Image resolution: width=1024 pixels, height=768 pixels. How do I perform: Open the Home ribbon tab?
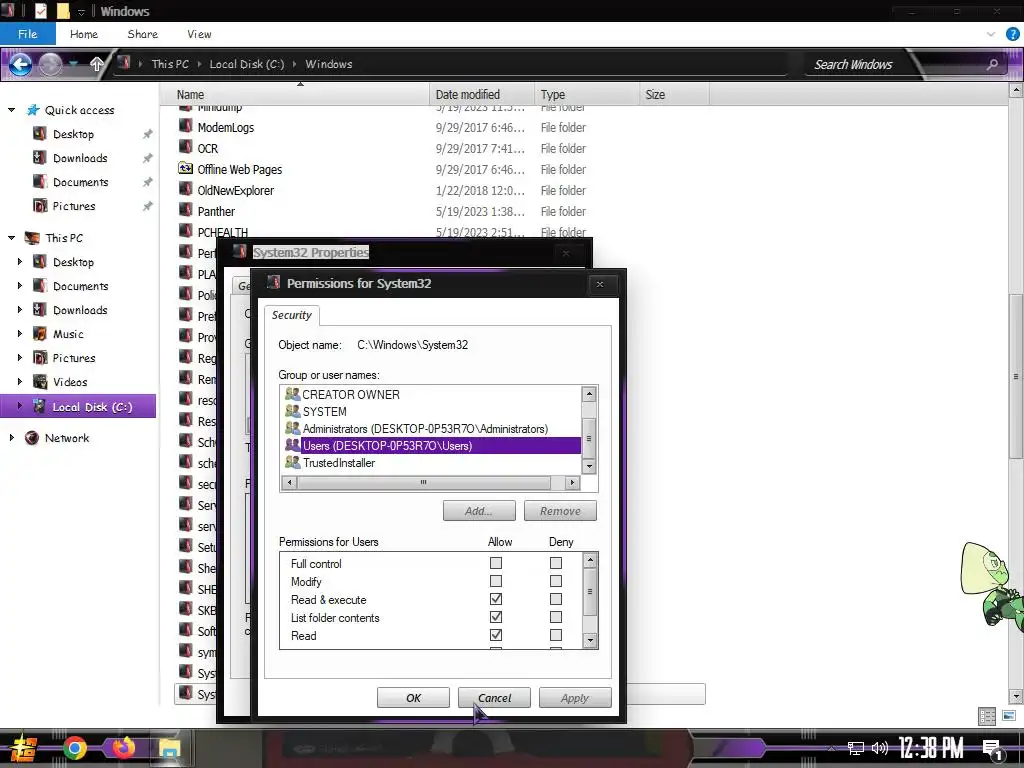pos(84,34)
